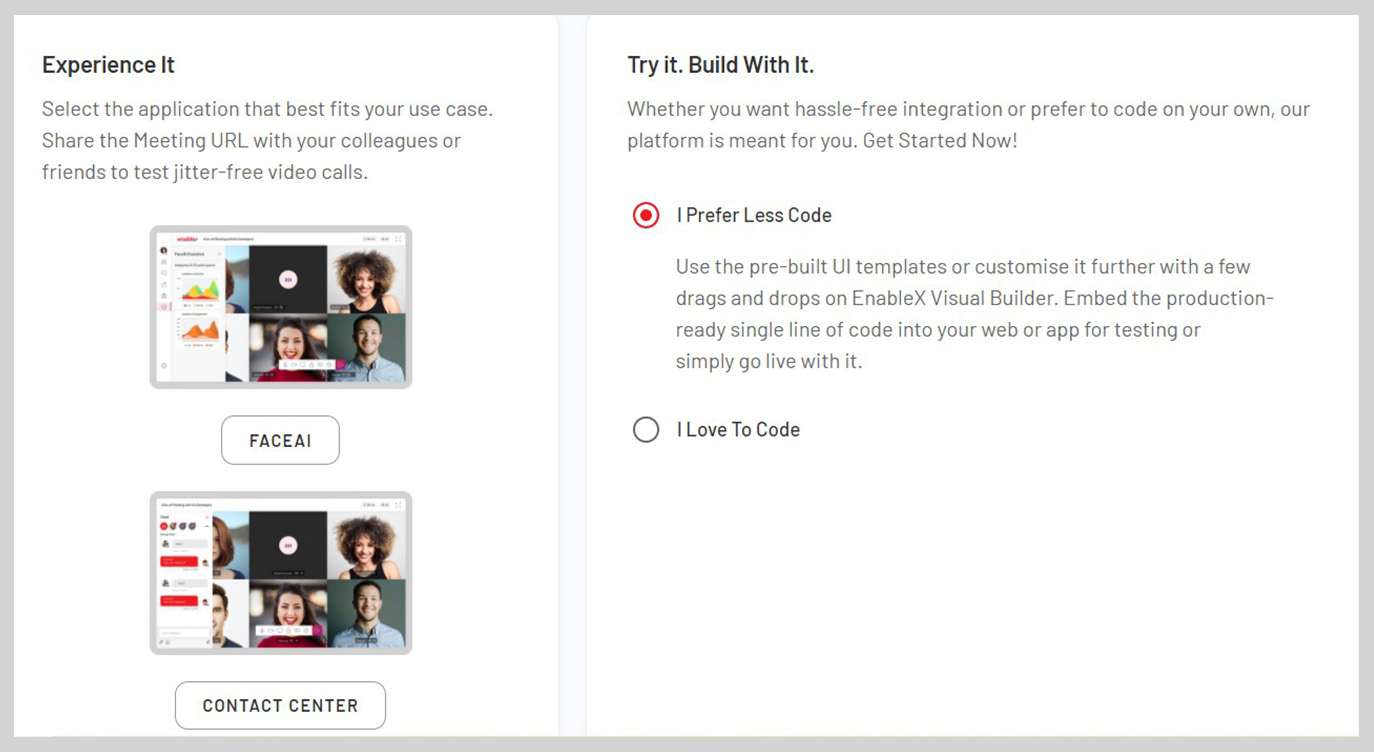Click the CONTACT CENTER button
The height and width of the screenshot is (752, 1374).
point(280,705)
